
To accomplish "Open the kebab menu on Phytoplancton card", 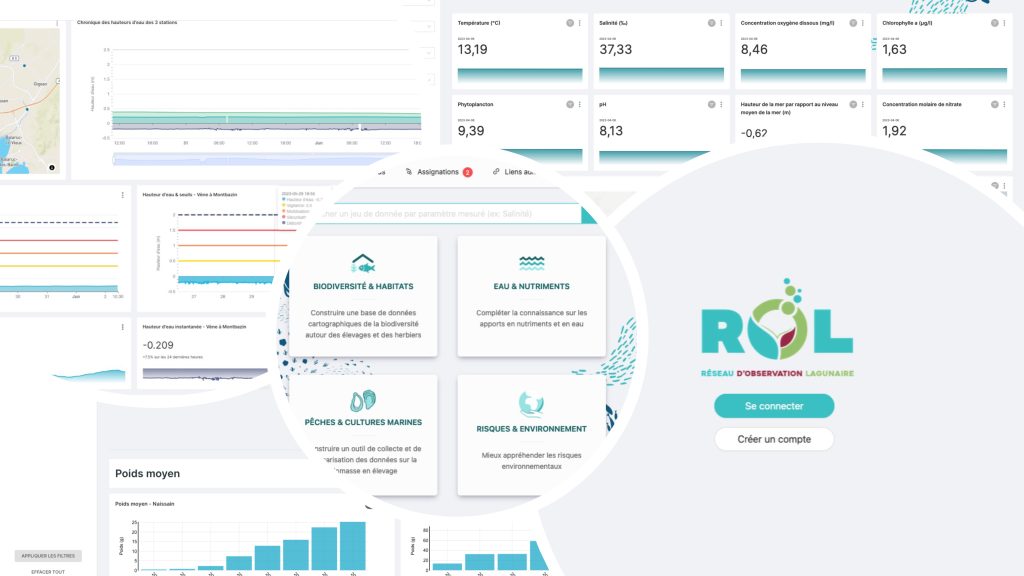I will [x=579, y=104].
